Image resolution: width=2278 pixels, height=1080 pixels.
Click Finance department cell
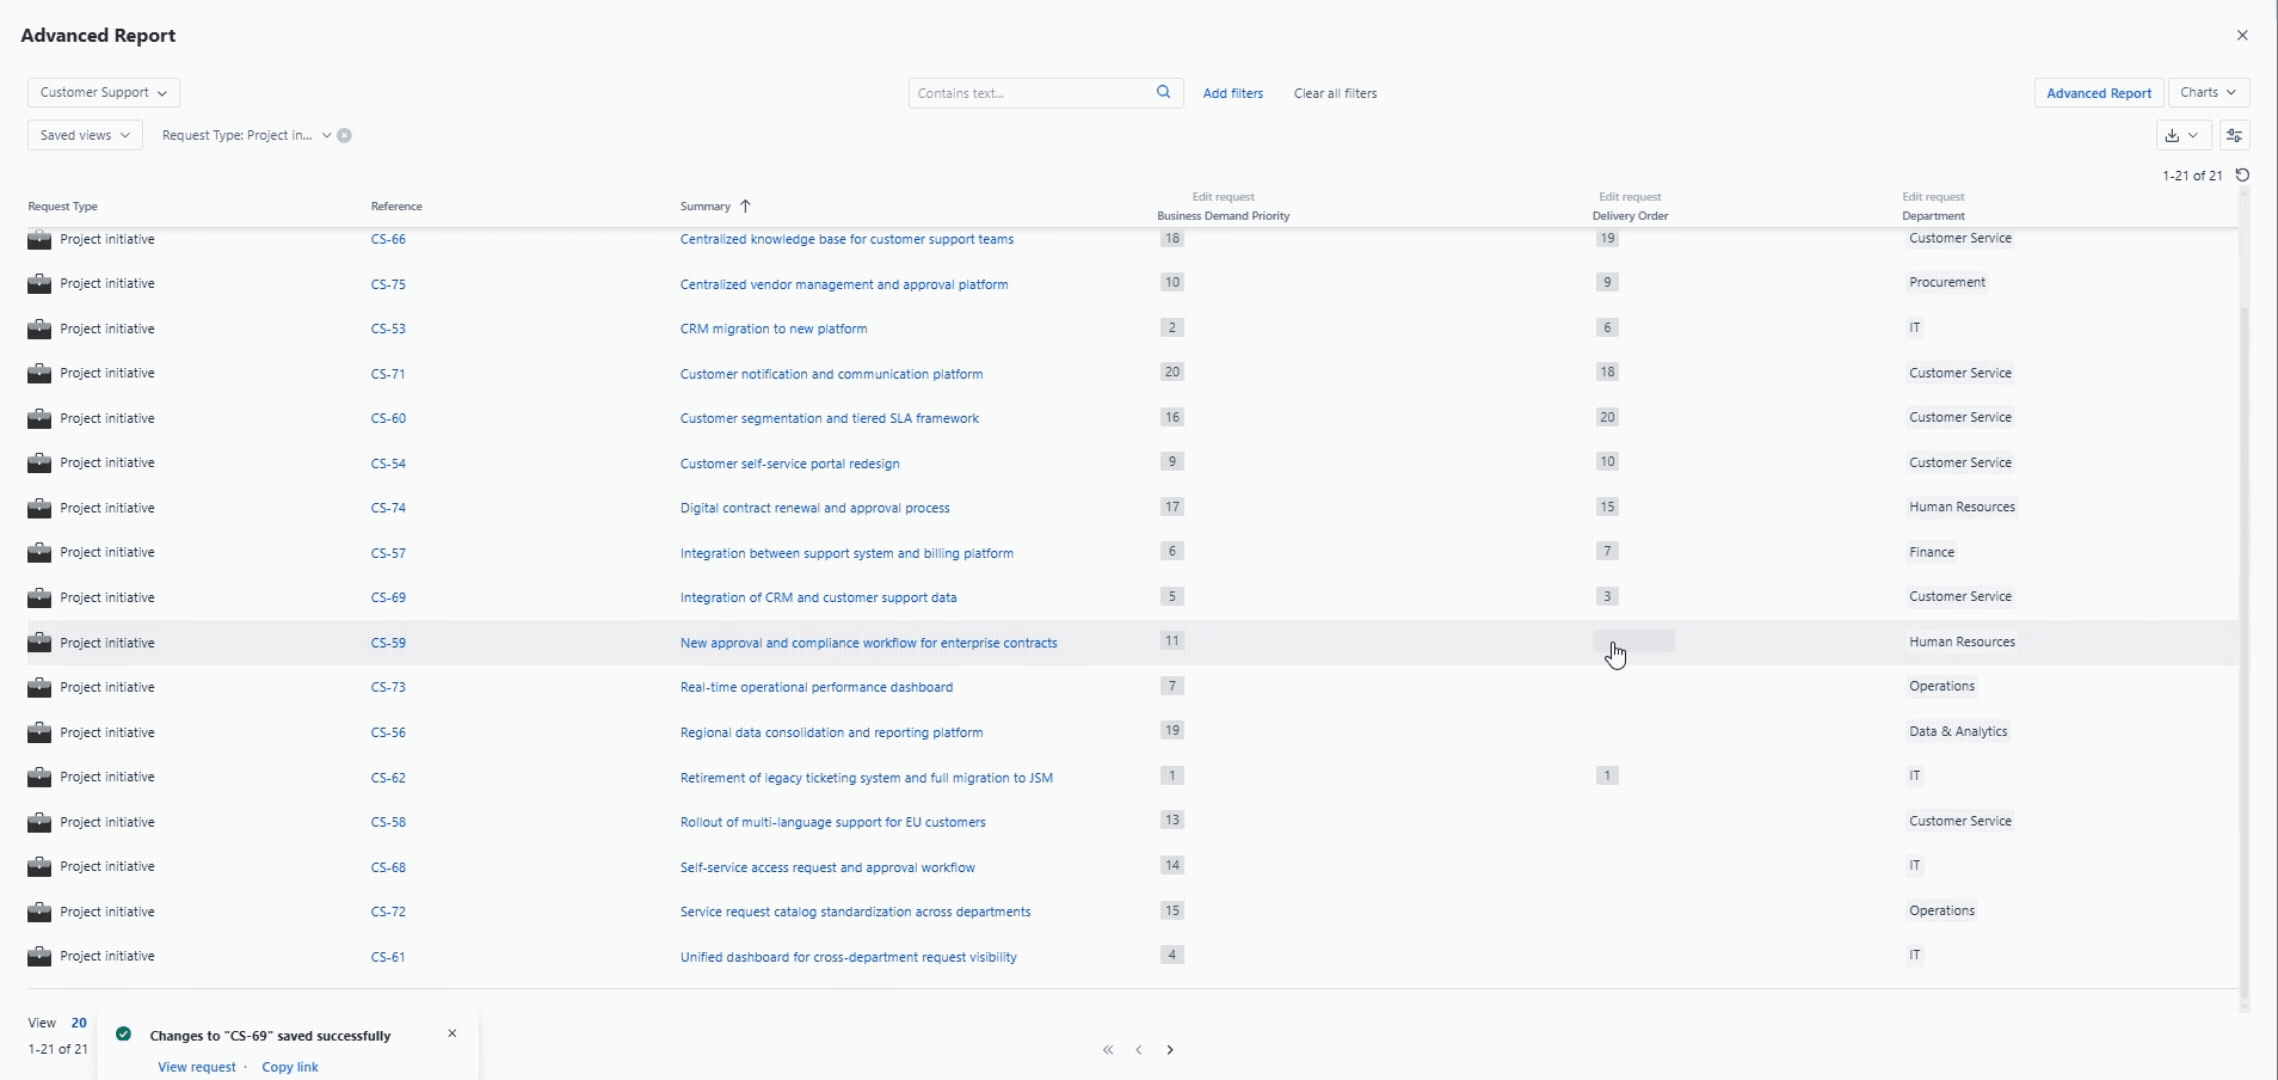coord(1931,552)
